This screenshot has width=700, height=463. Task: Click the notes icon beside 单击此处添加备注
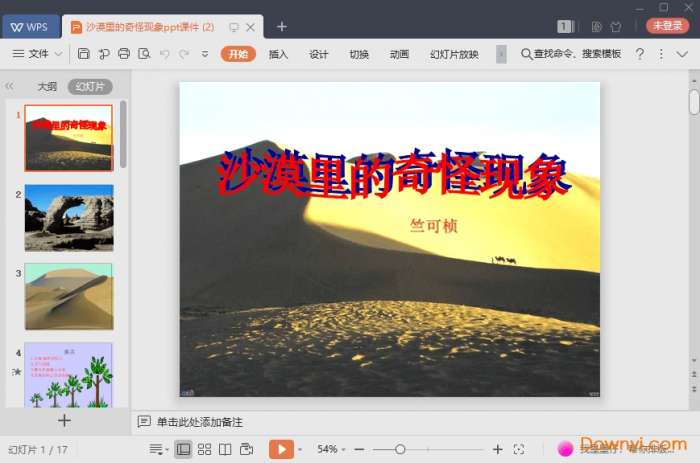point(144,421)
